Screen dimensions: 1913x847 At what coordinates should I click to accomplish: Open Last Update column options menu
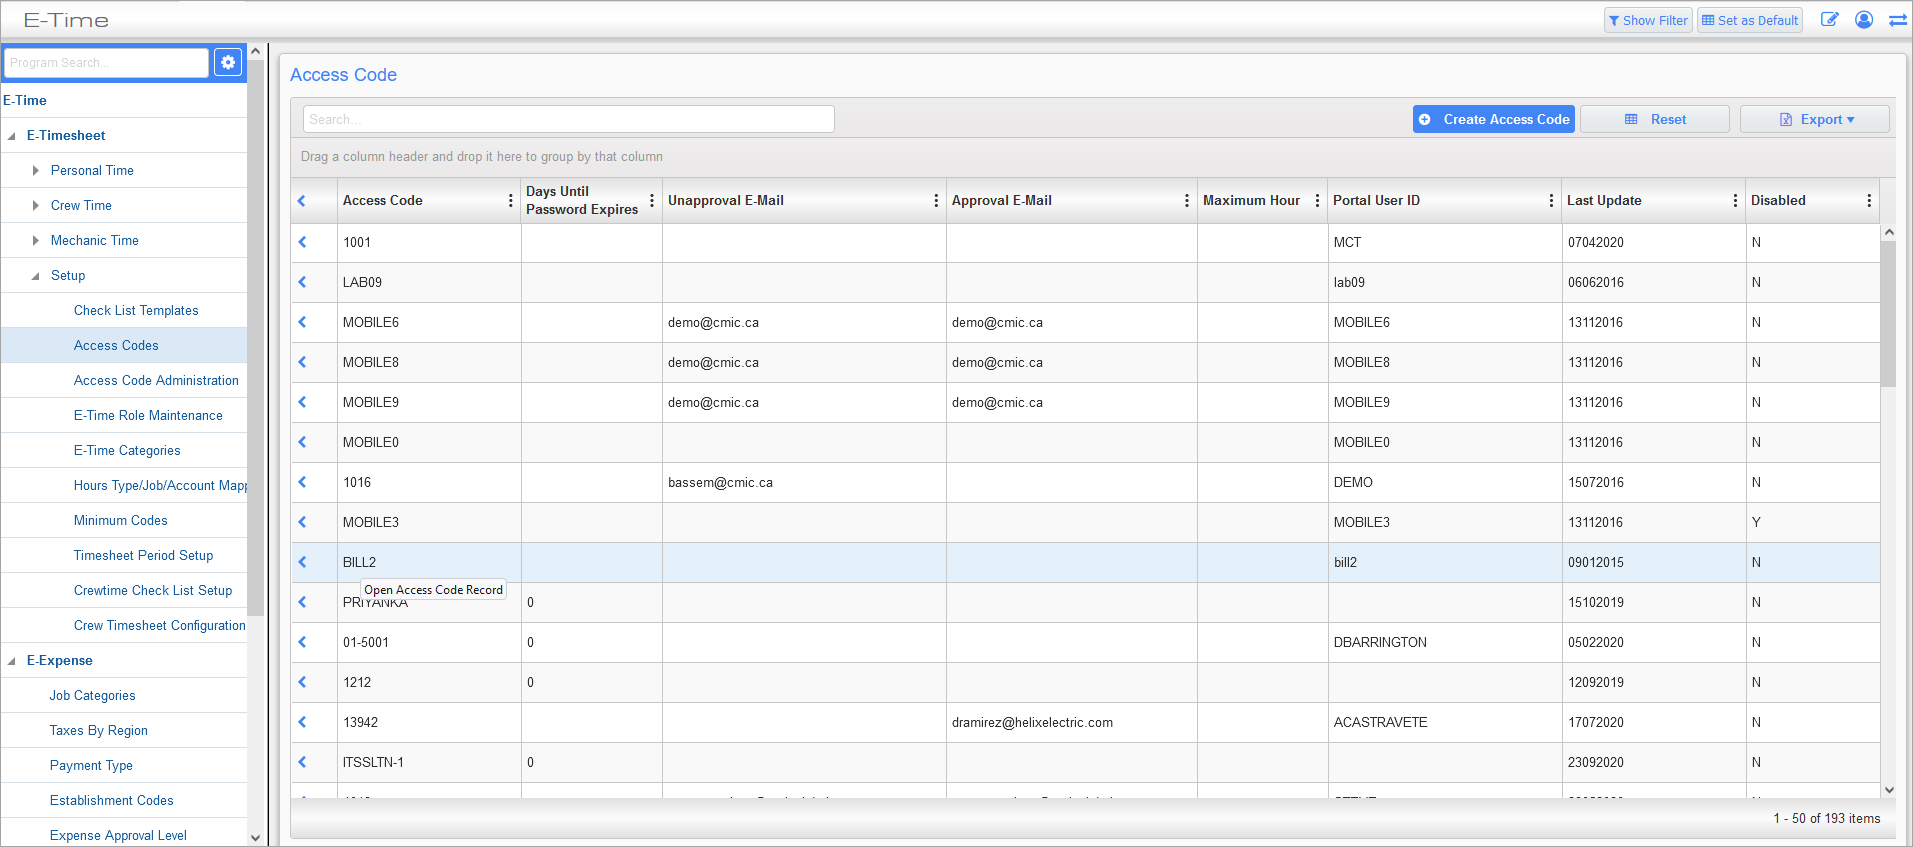click(1735, 201)
